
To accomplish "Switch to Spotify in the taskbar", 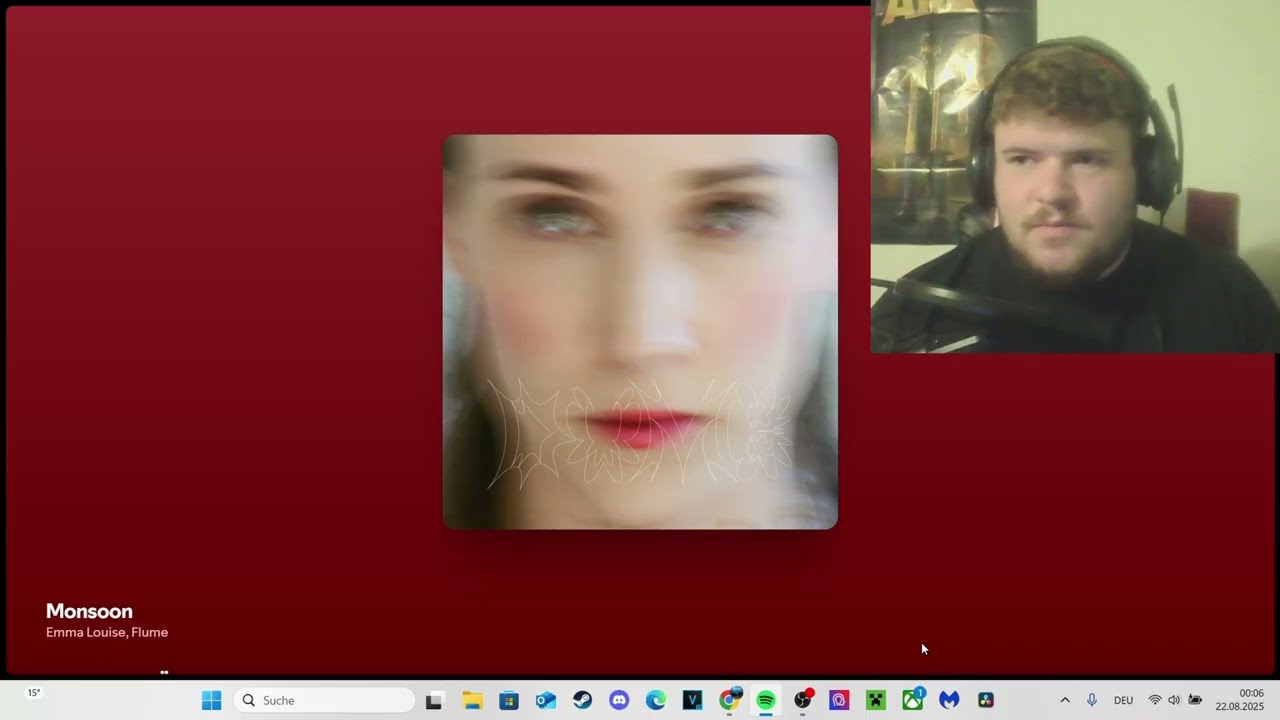I will click(x=766, y=700).
